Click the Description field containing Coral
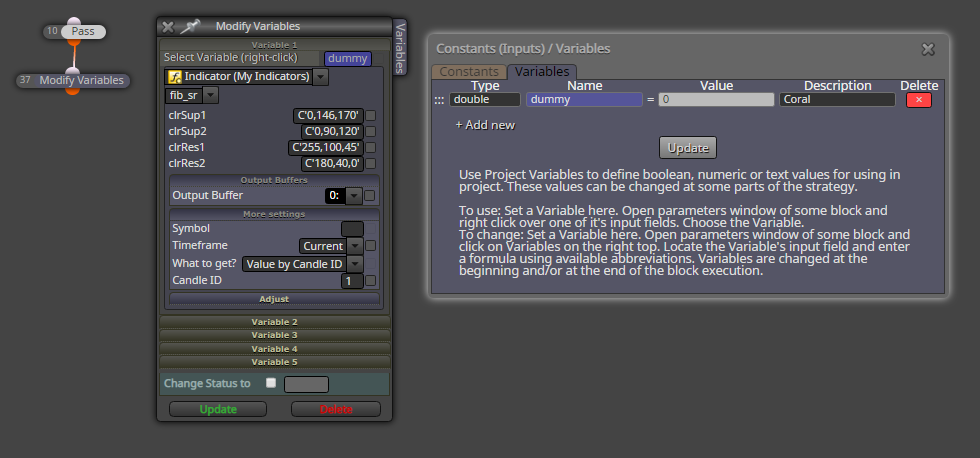The image size is (980, 458). [x=838, y=99]
